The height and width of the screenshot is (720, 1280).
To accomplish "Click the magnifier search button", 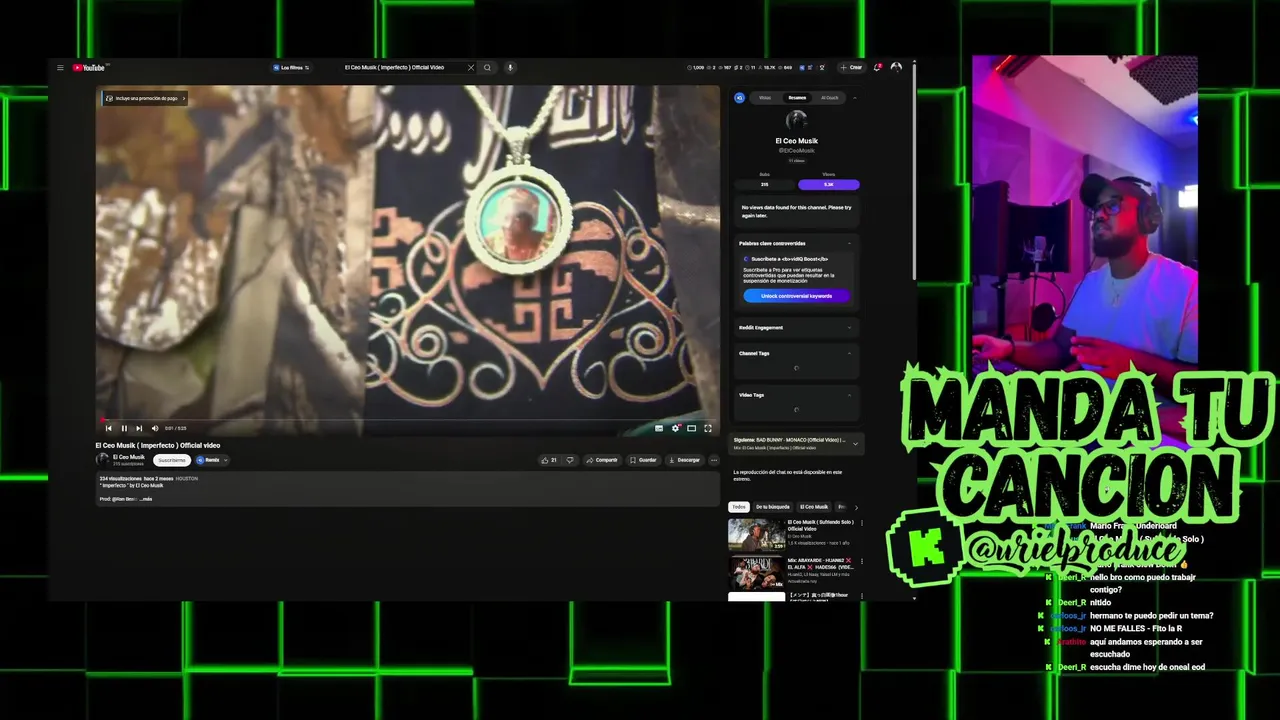I will coord(488,68).
